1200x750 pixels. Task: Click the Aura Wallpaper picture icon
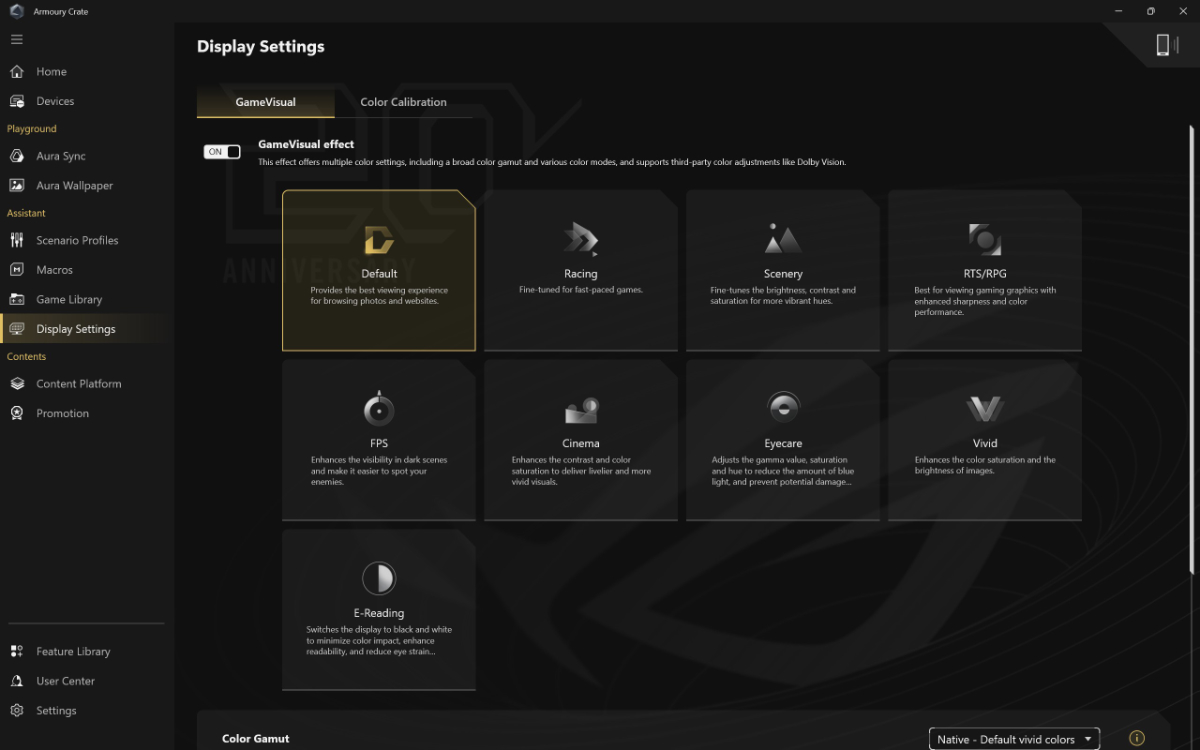pos(16,185)
